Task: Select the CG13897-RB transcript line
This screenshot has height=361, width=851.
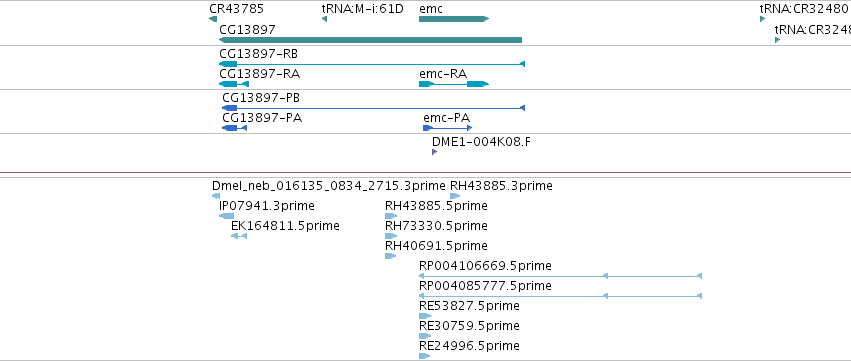Action: pos(372,64)
